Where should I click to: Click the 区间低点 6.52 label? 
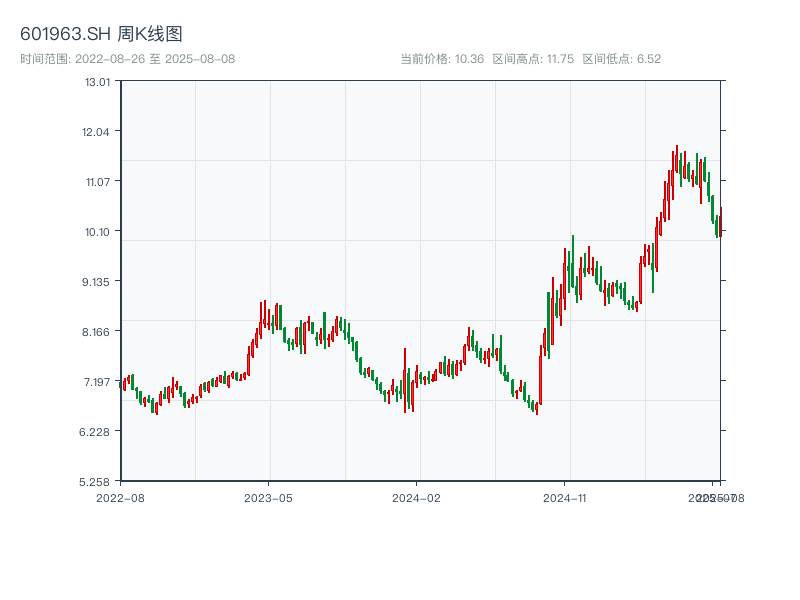pos(621,59)
